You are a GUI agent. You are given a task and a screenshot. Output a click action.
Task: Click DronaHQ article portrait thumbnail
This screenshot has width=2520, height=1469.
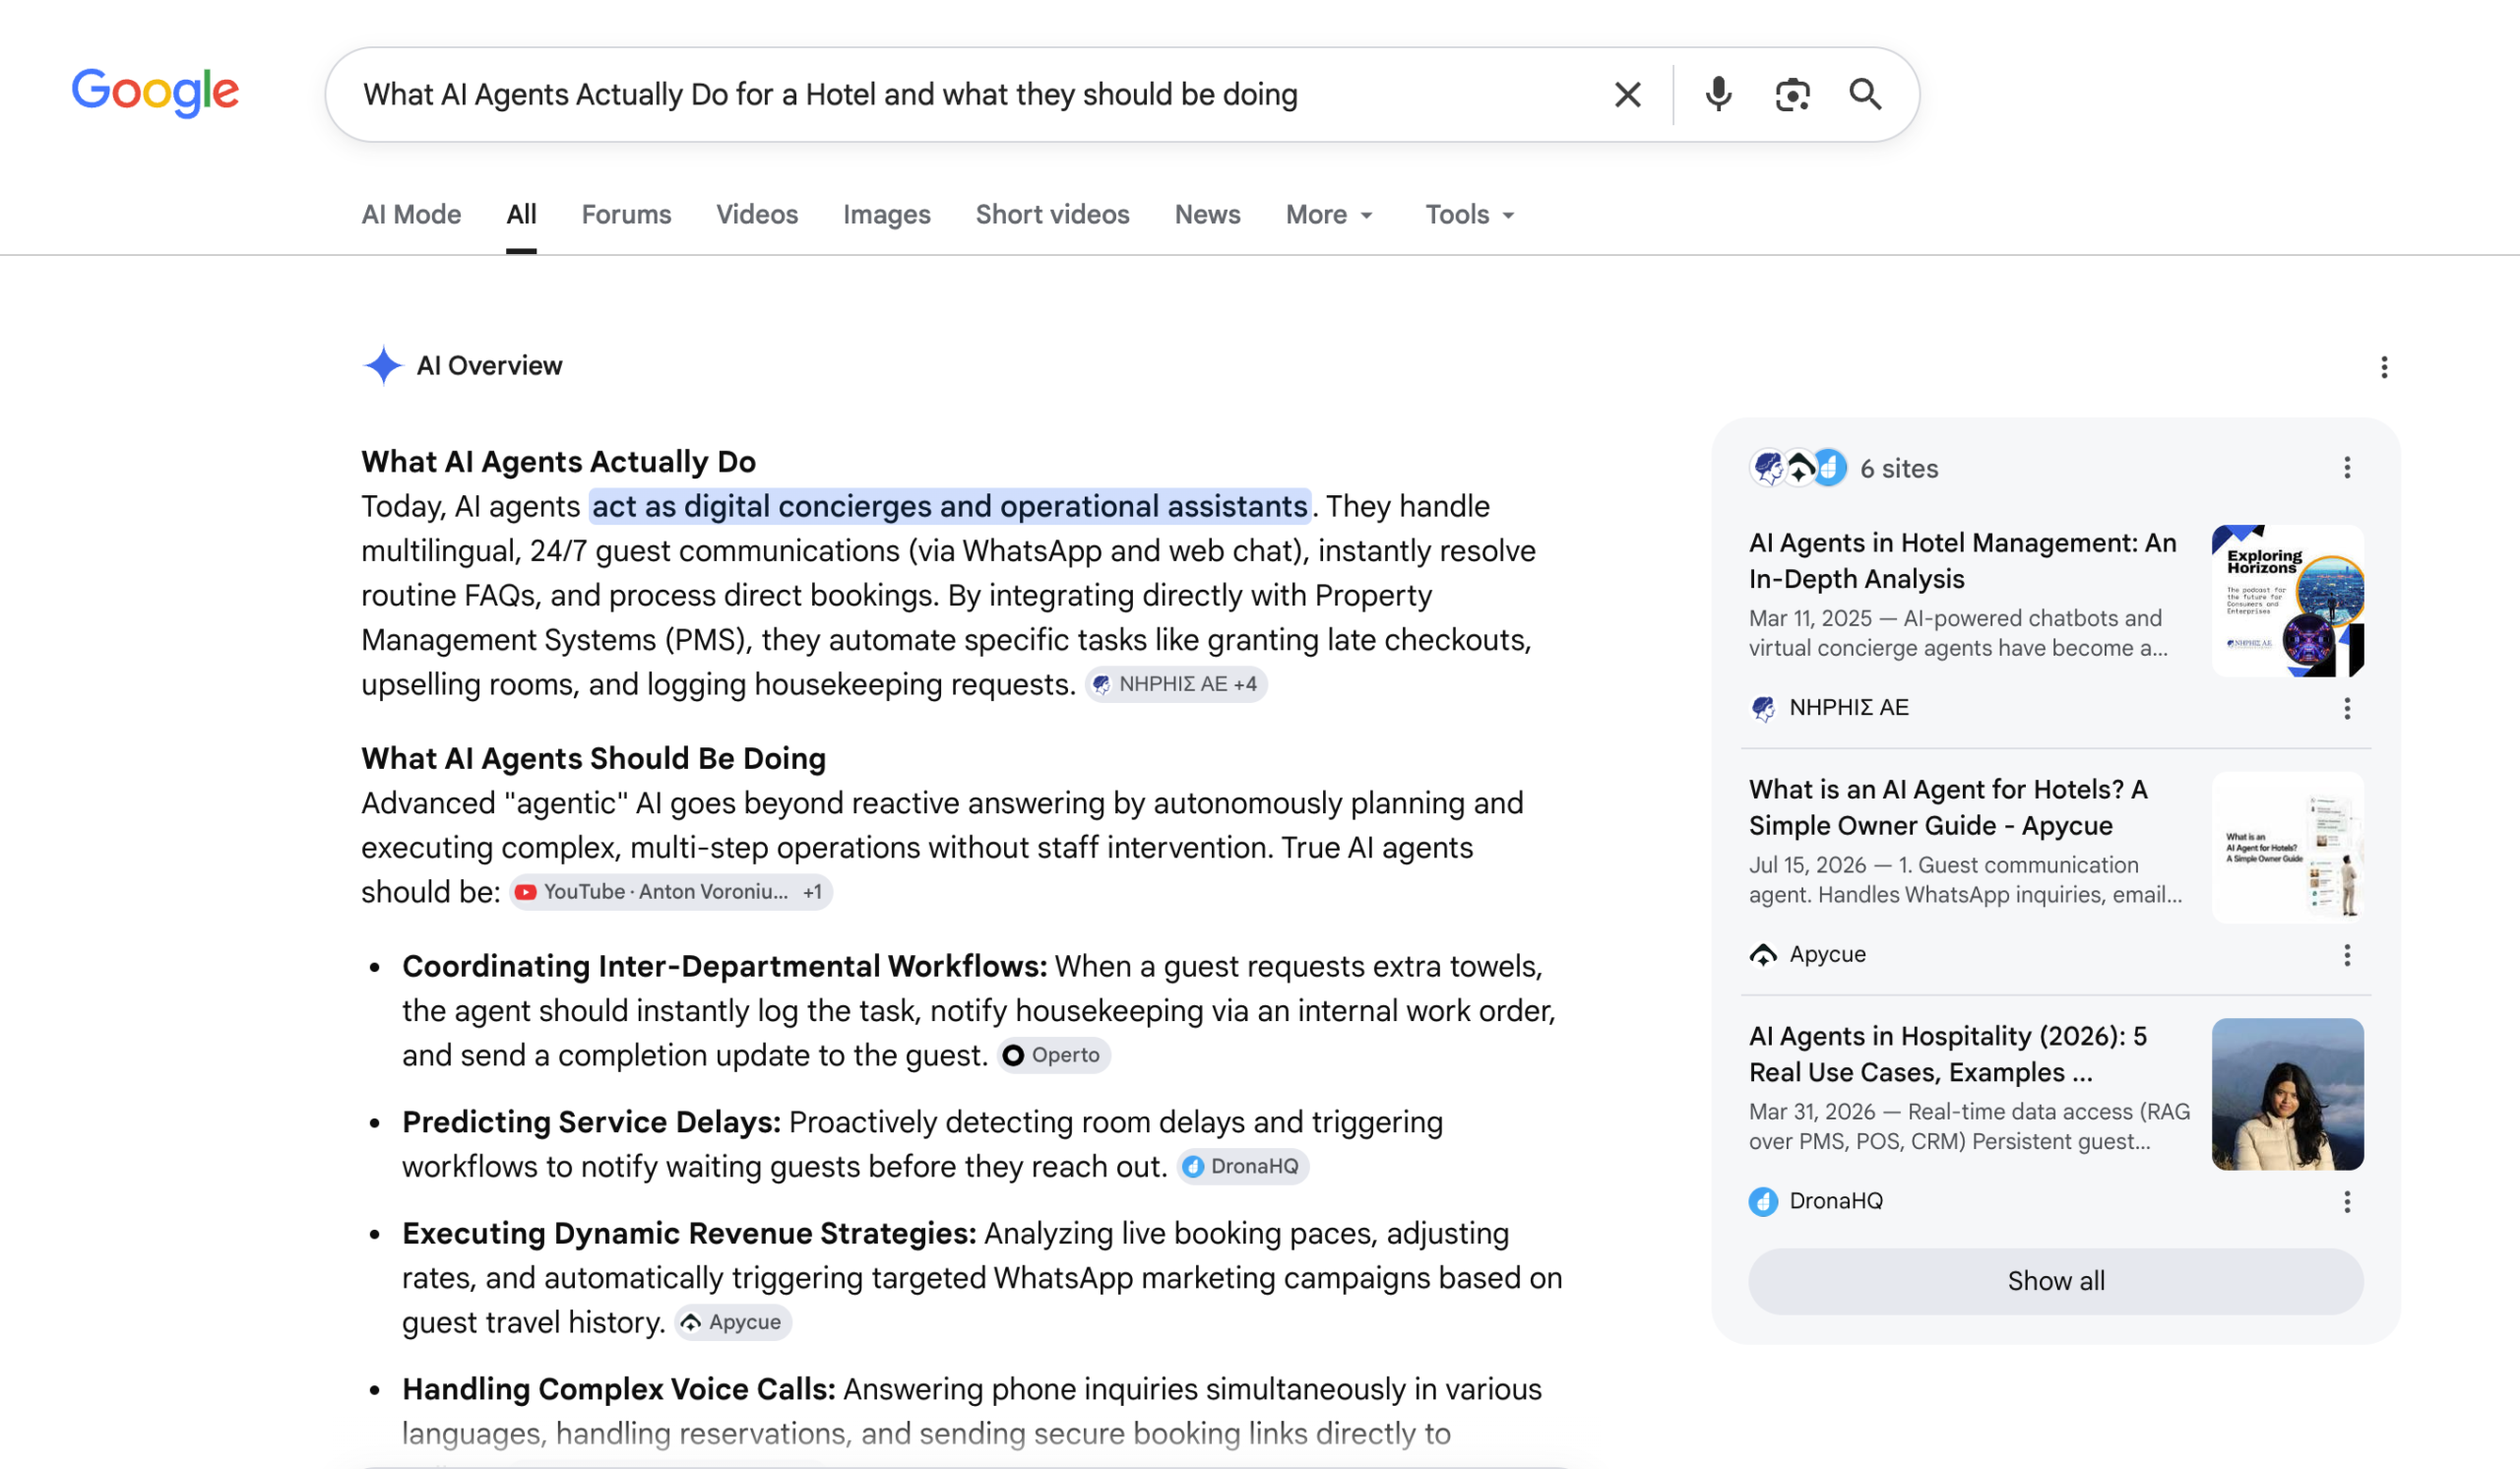[x=2287, y=1095]
